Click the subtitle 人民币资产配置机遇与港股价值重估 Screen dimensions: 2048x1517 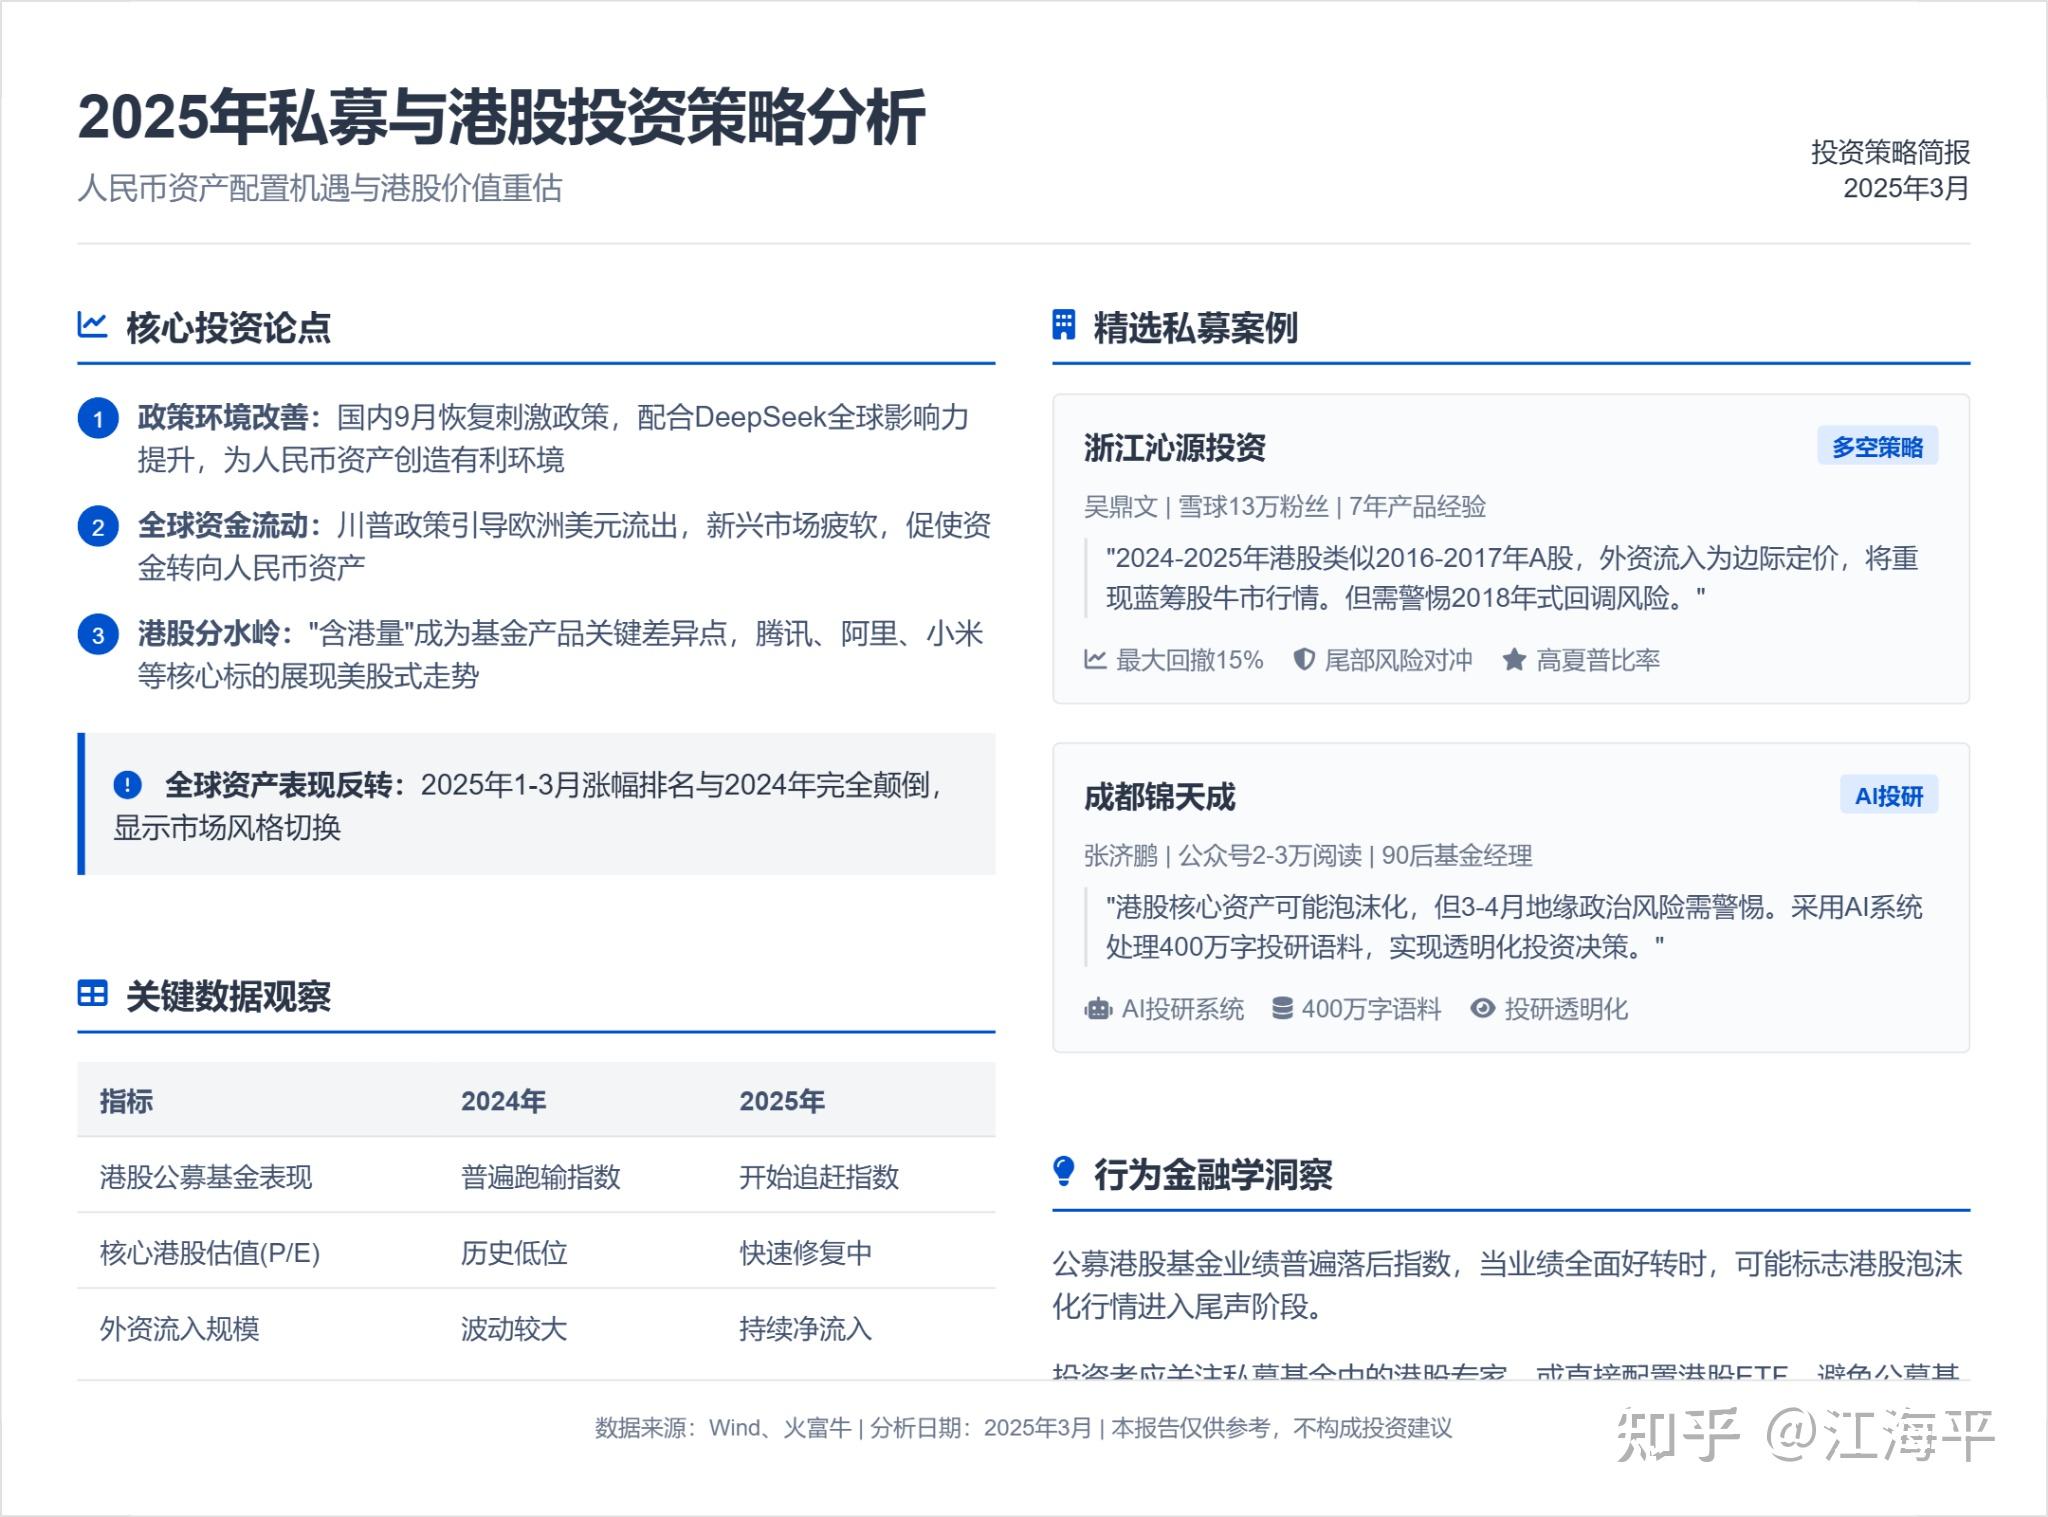click(x=320, y=188)
